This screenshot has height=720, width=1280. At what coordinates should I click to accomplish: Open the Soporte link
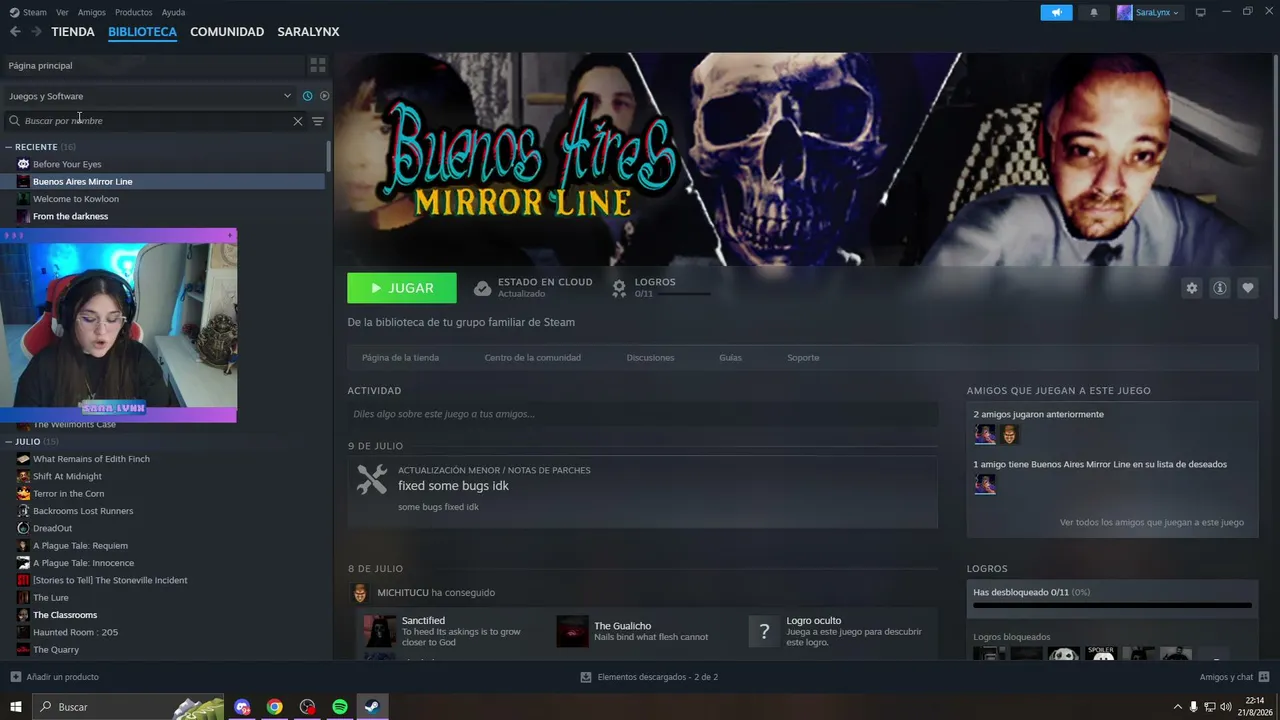click(803, 358)
